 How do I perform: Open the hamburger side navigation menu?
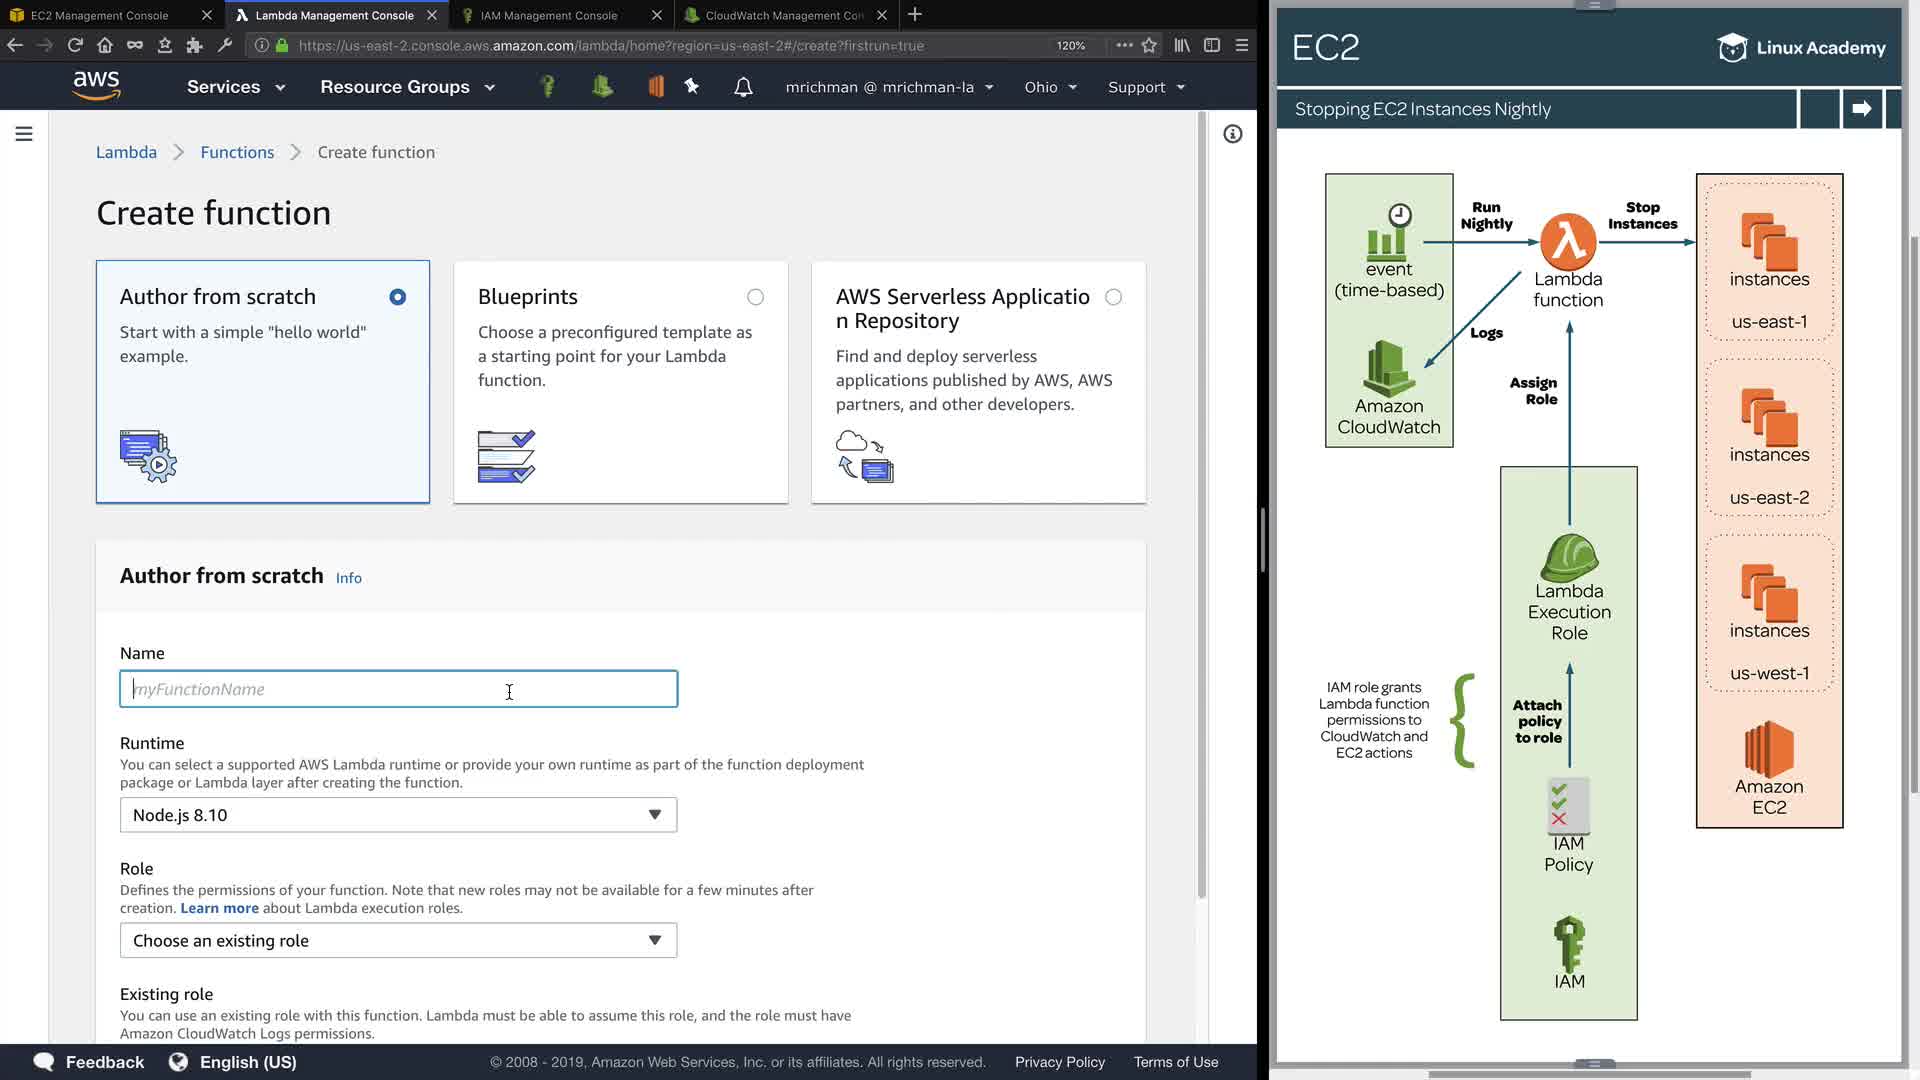point(24,134)
